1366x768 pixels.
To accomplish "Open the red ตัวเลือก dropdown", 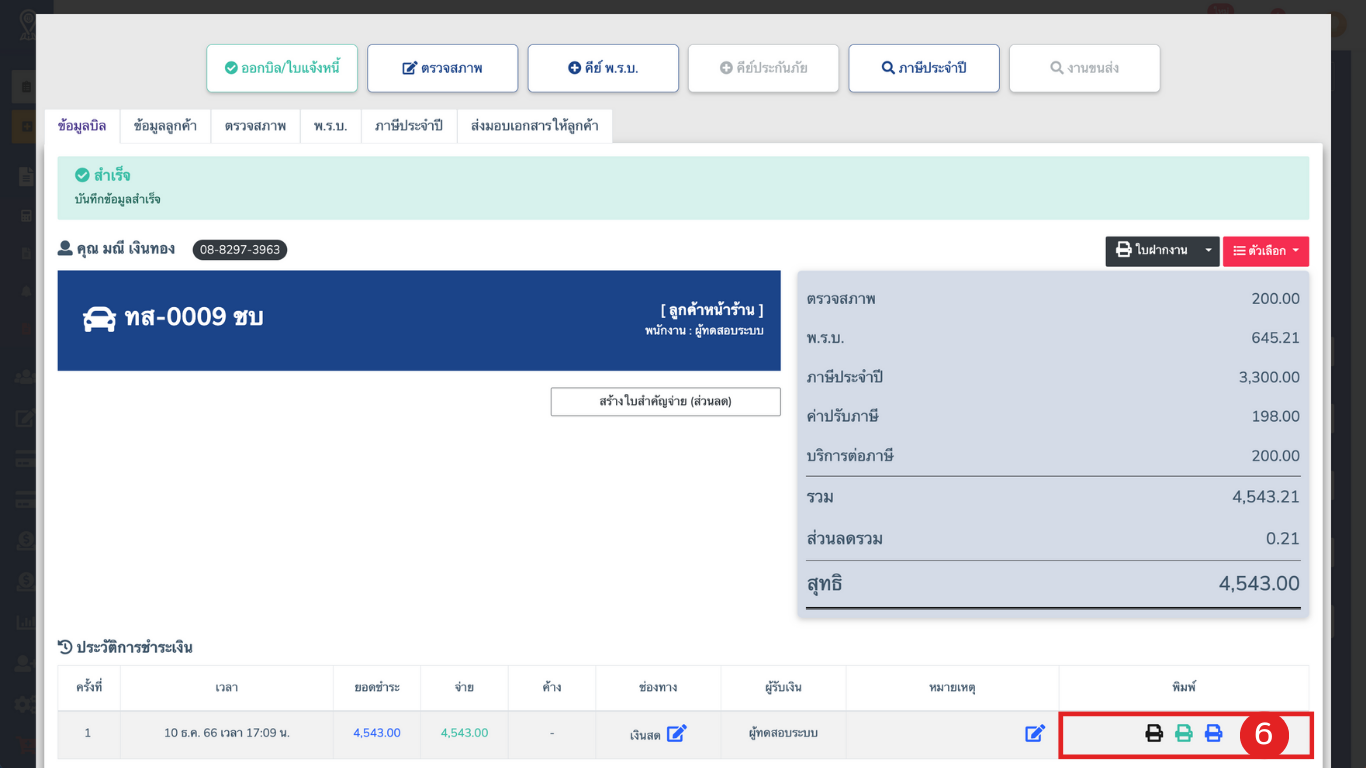I will (x=1266, y=251).
